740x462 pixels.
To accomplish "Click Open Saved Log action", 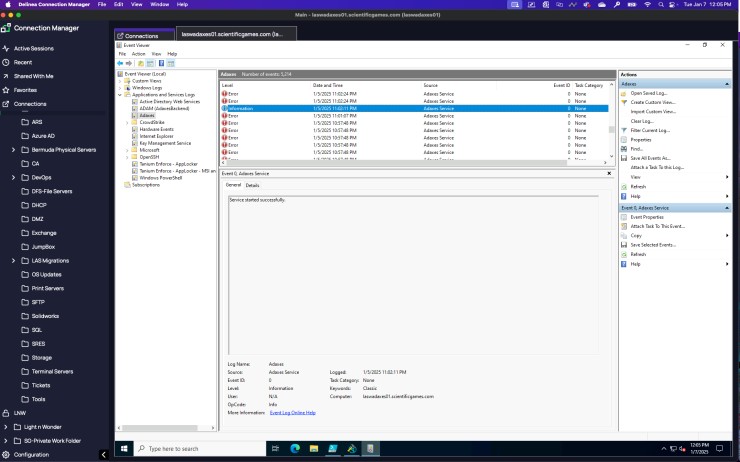I will pyautogui.click(x=648, y=93).
